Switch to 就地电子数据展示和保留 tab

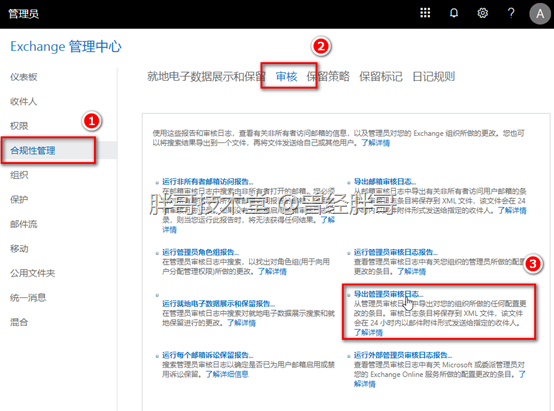tap(206, 76)
